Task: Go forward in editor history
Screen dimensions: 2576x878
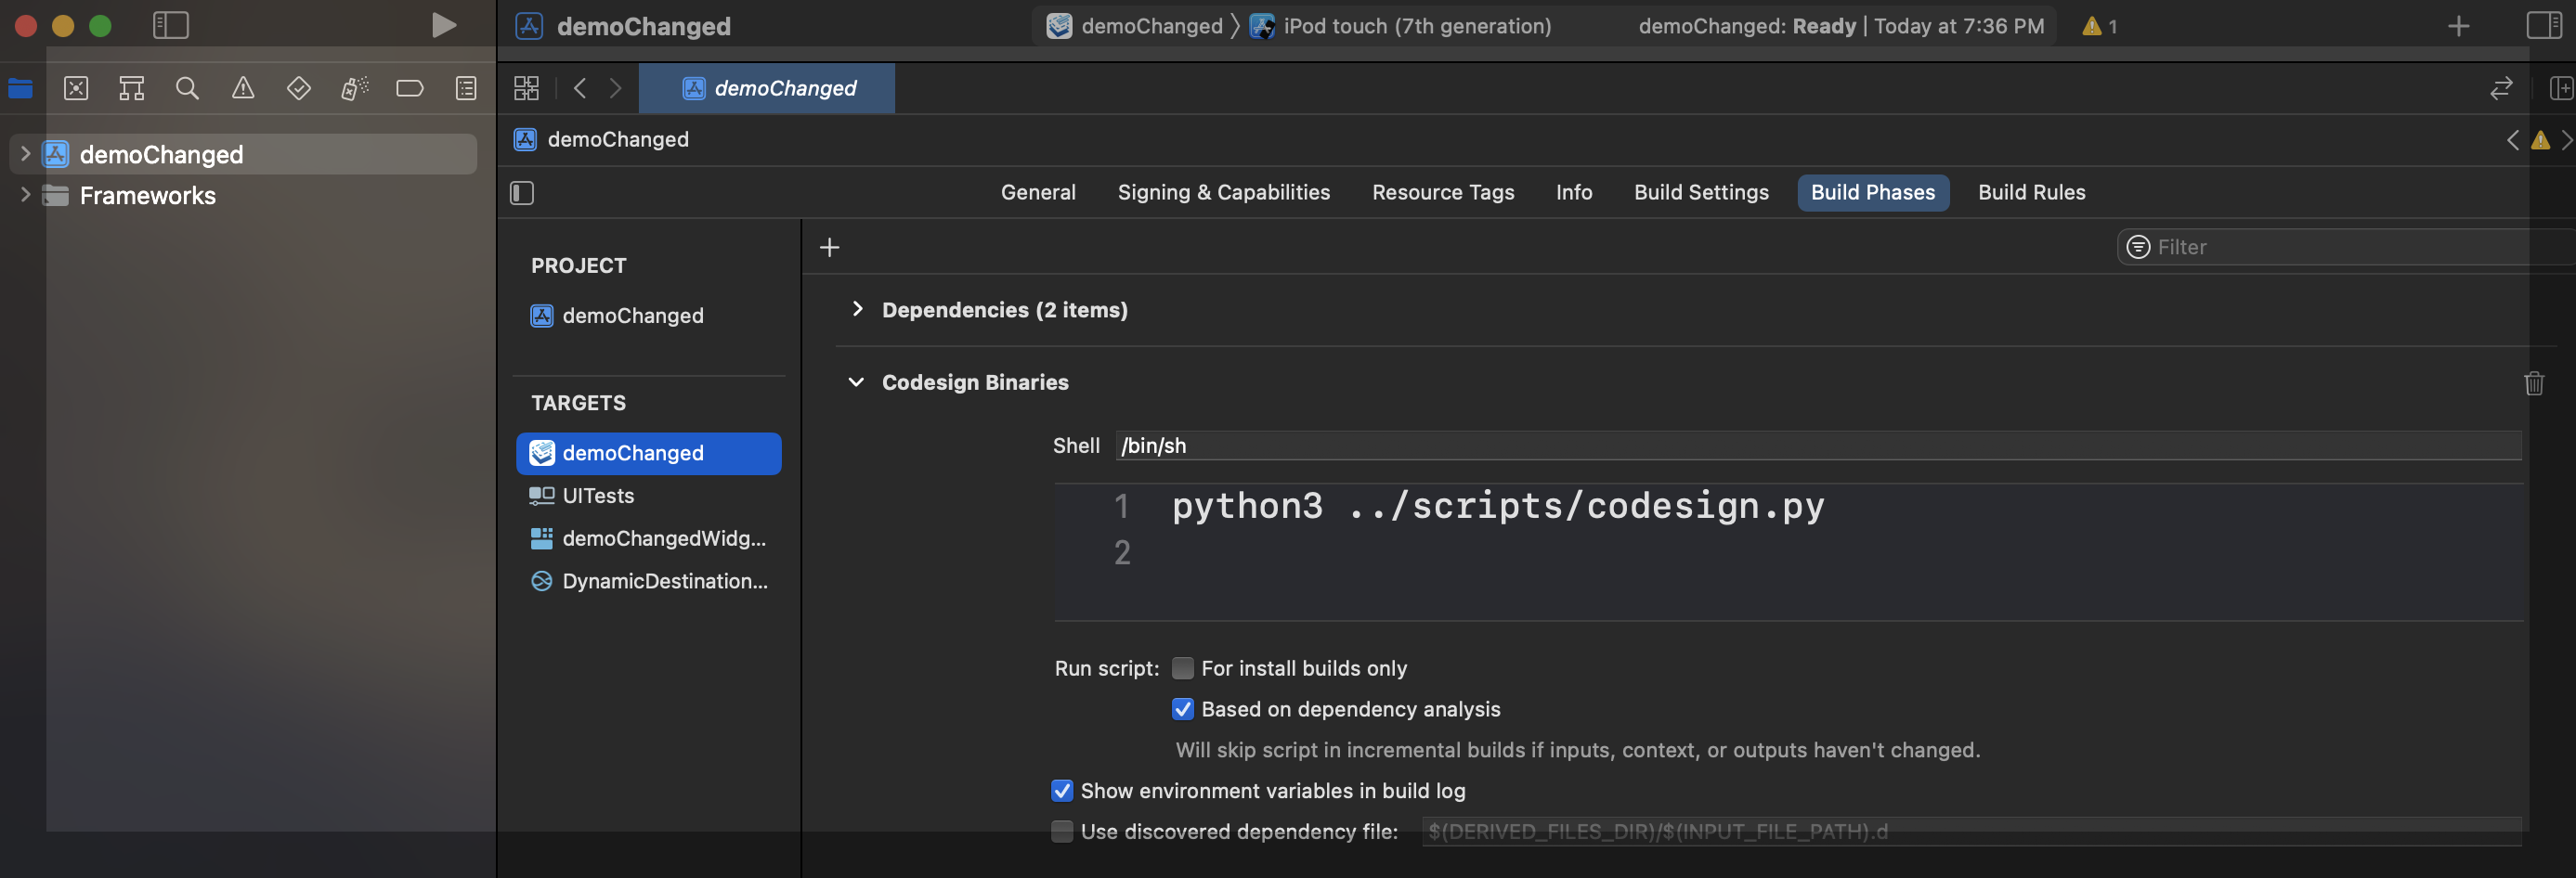Action: coord(616,88)
